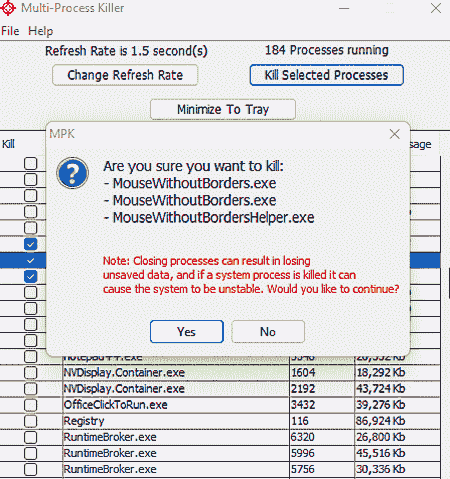
Task: Tick the OfficeClickToRun.exe kill checkbox
Action: (30, 405)
